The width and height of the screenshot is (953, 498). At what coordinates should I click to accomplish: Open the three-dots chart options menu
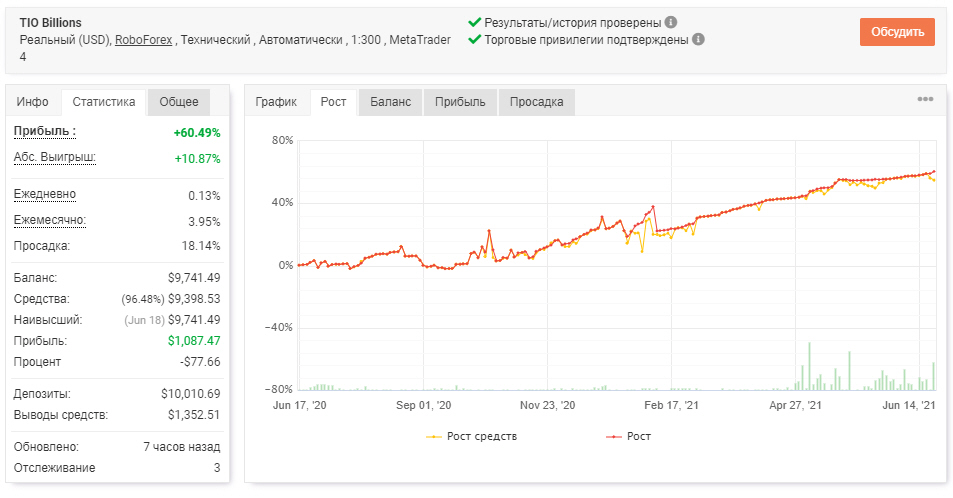[925, 99]
